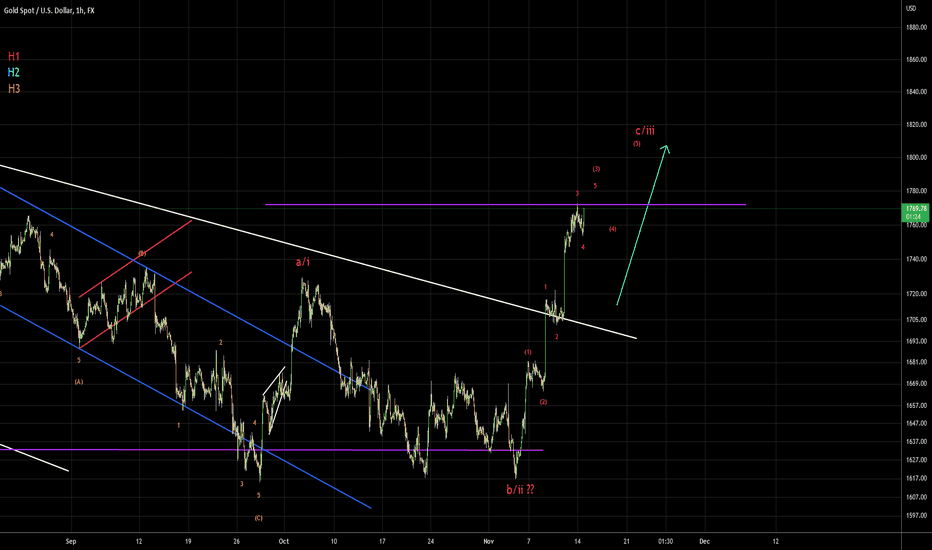Screen dimensions: 932x550
Task: Click the 24 date on time axis
Action: click(x=431, y=541)
